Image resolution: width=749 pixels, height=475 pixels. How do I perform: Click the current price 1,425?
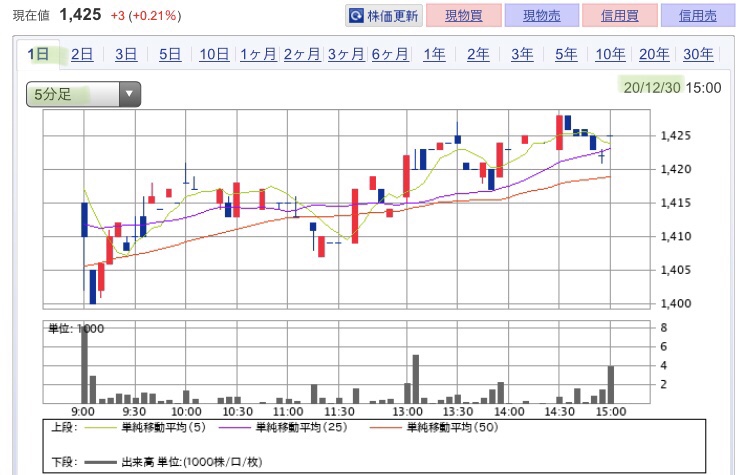[80, 14]
